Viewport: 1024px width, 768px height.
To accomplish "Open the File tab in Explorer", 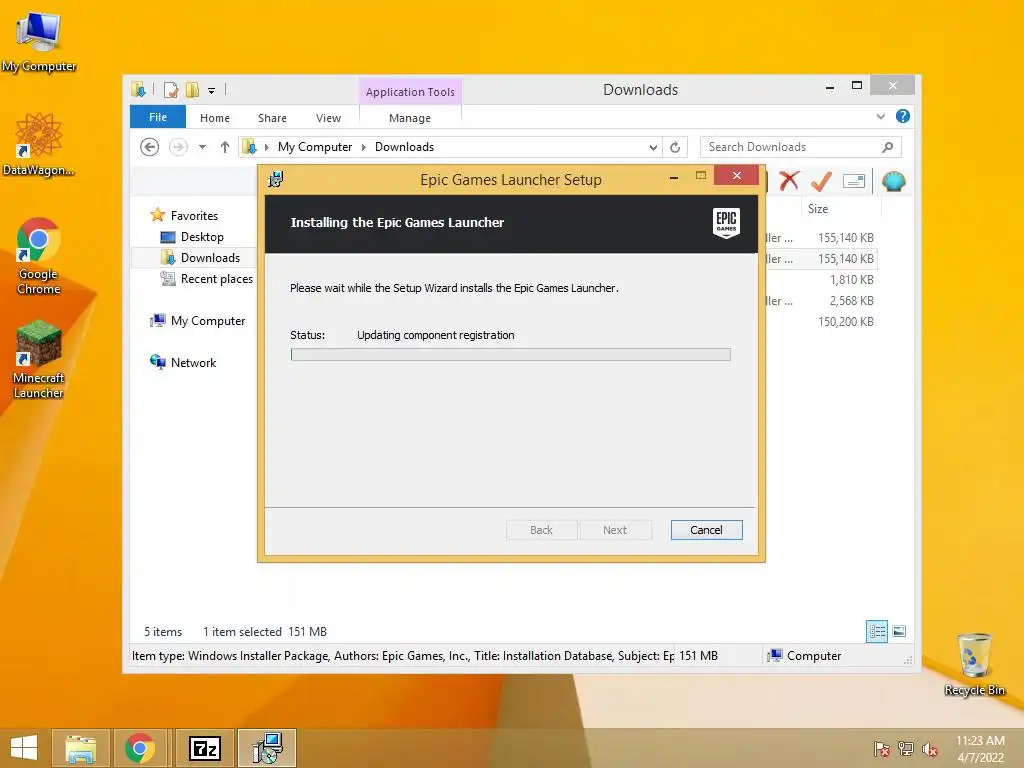I will coord(158,117).
